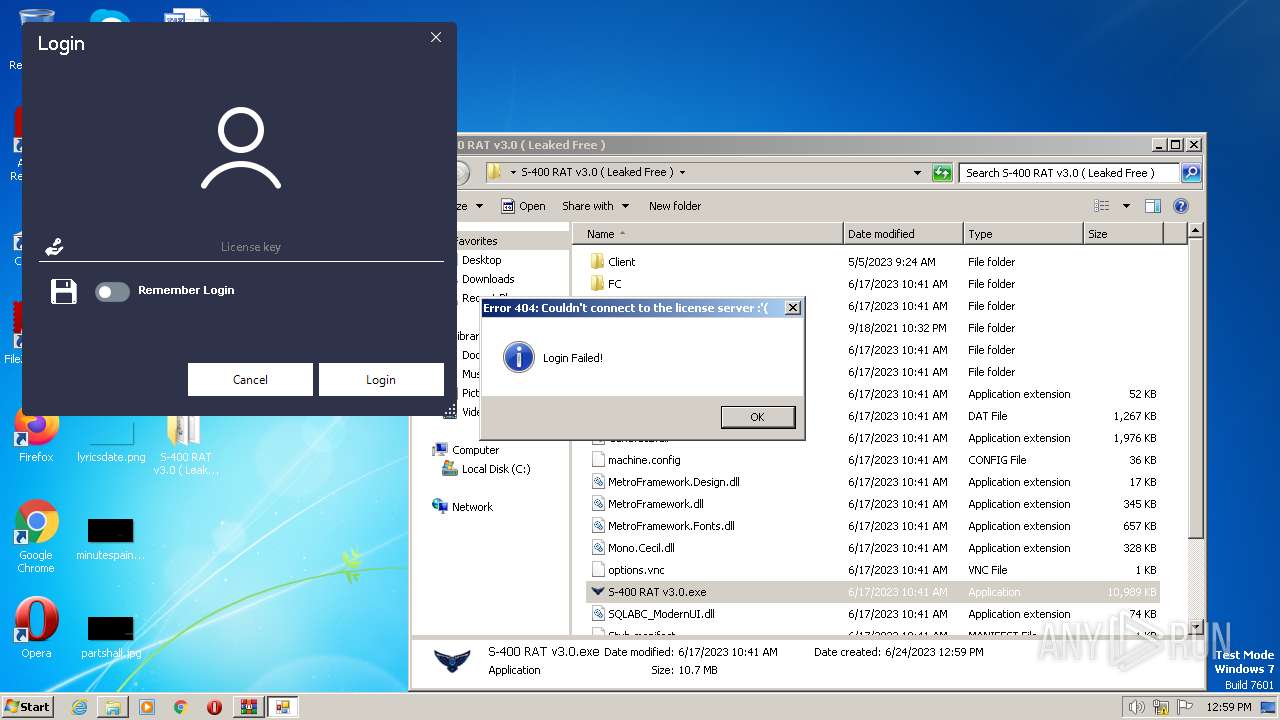
Task: Click Chrome taskbar icon
Action: (181, 707)
